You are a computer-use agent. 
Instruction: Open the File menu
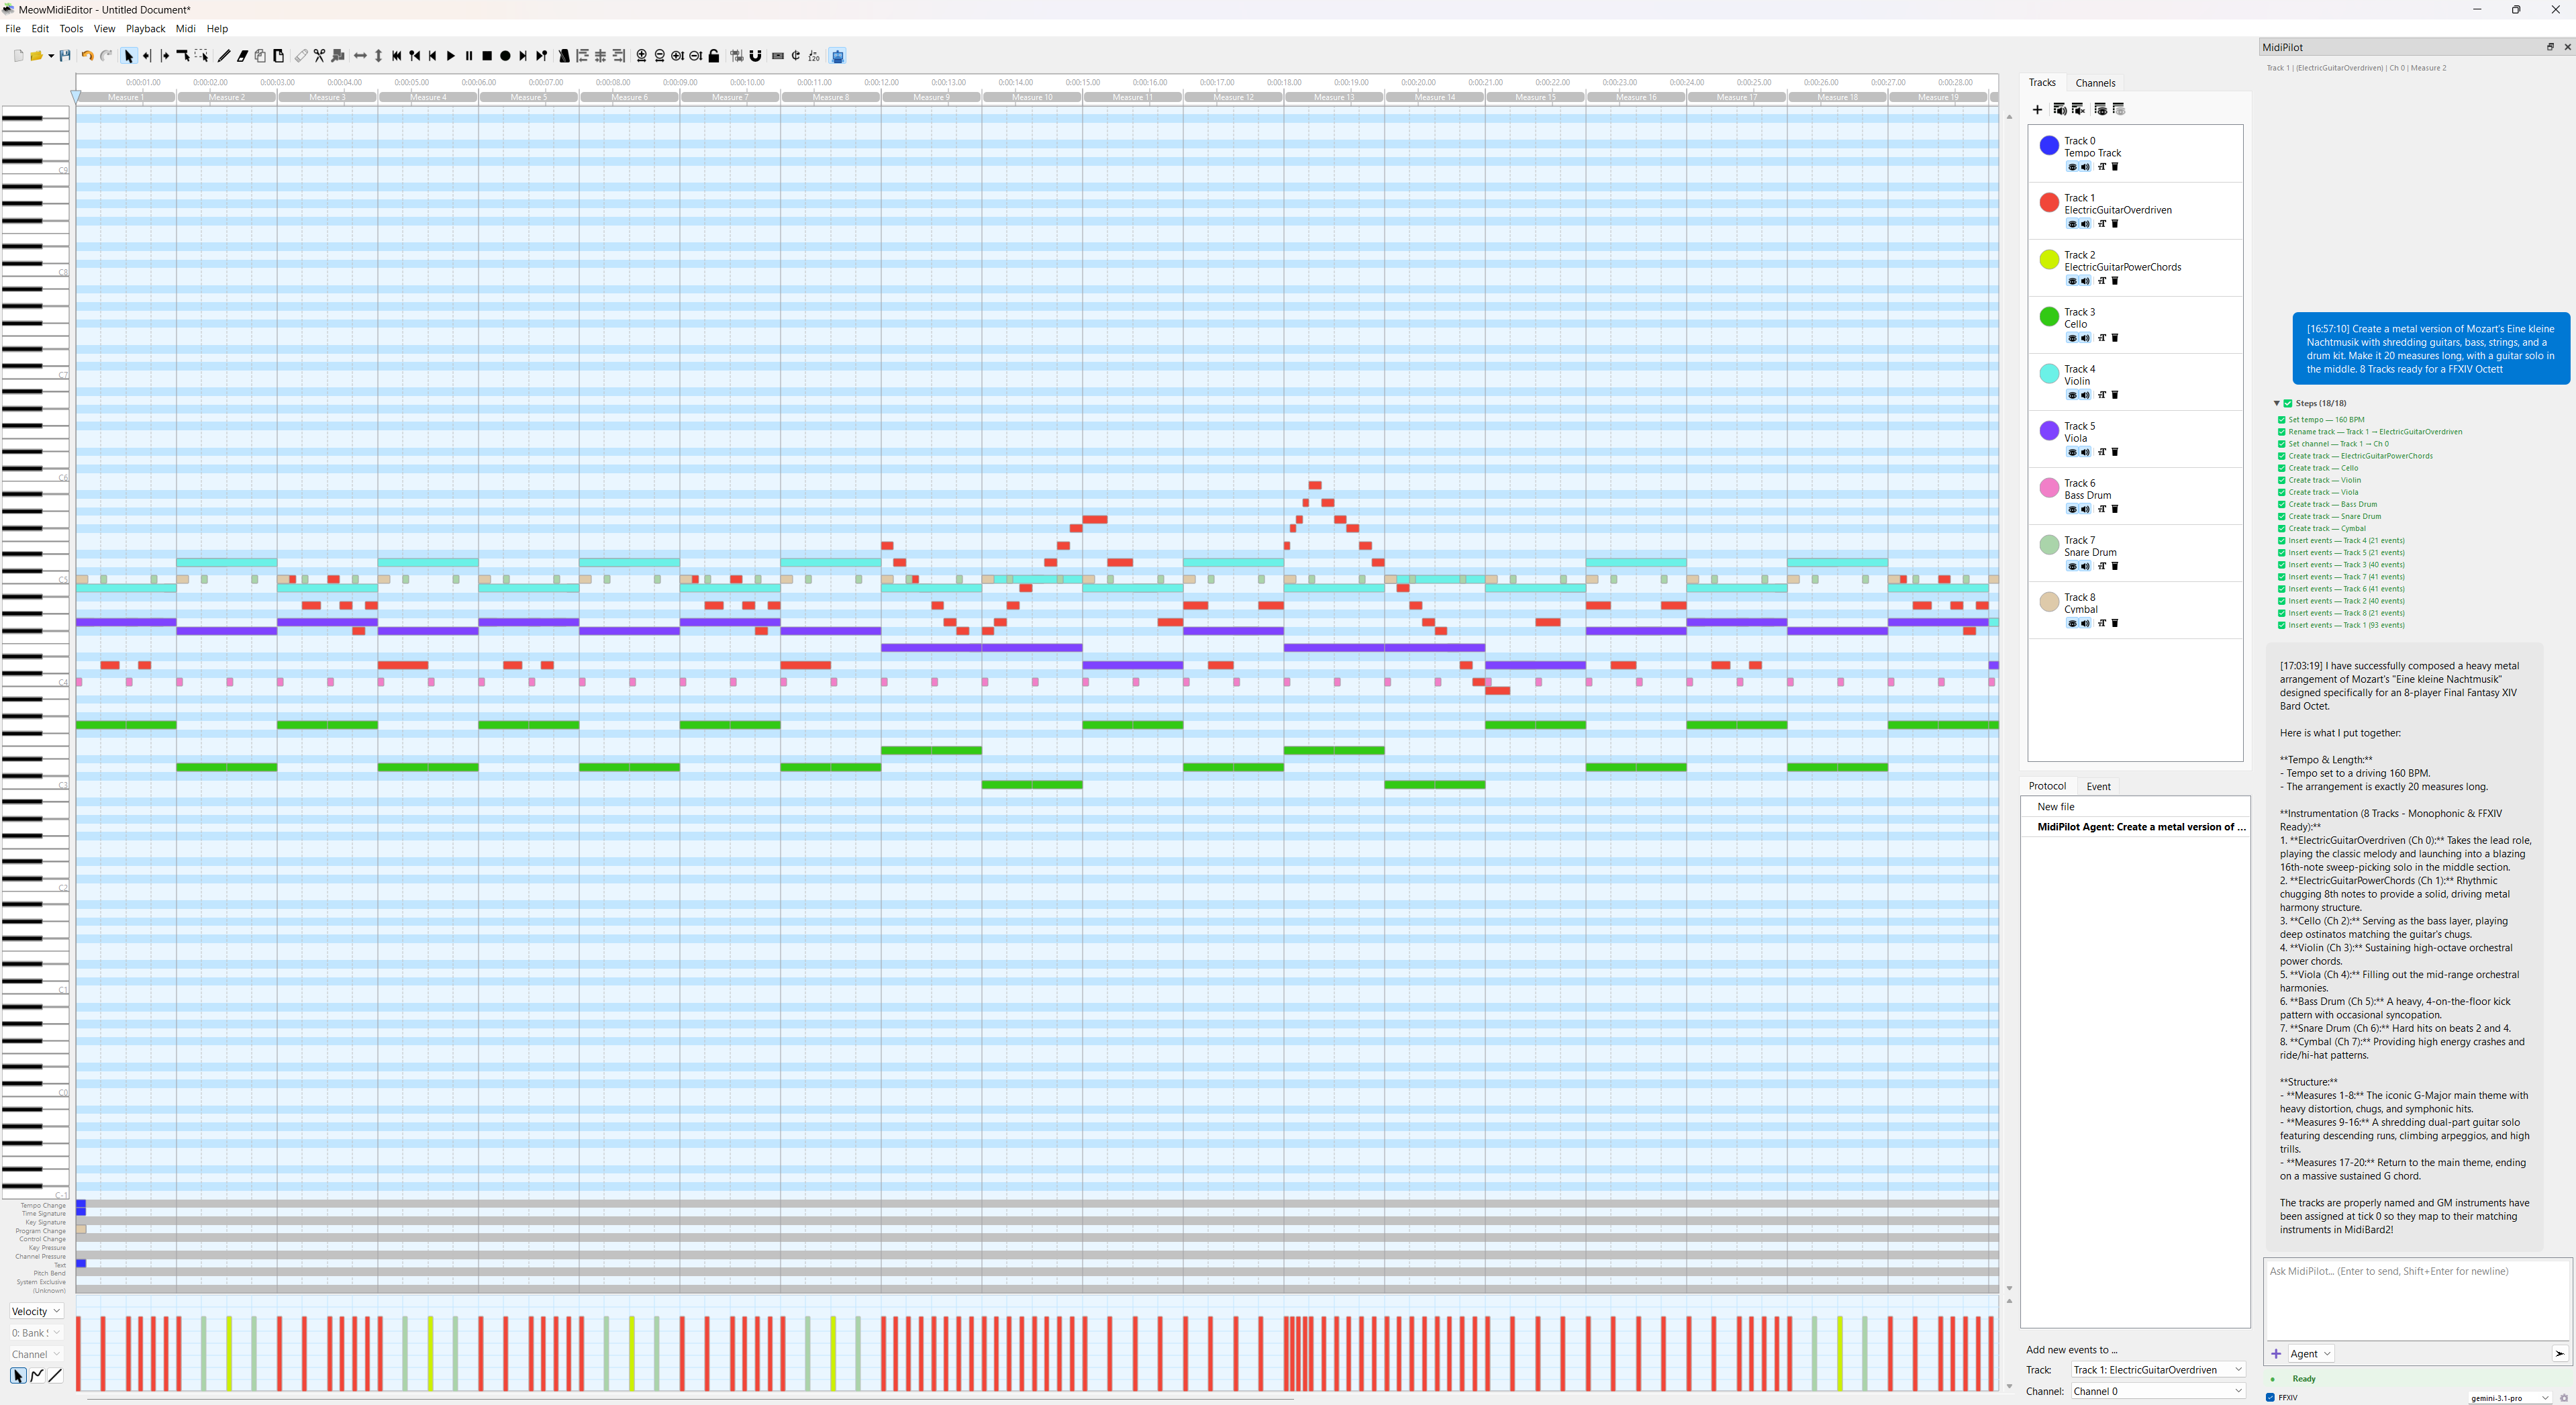click(x=13, y=29)
